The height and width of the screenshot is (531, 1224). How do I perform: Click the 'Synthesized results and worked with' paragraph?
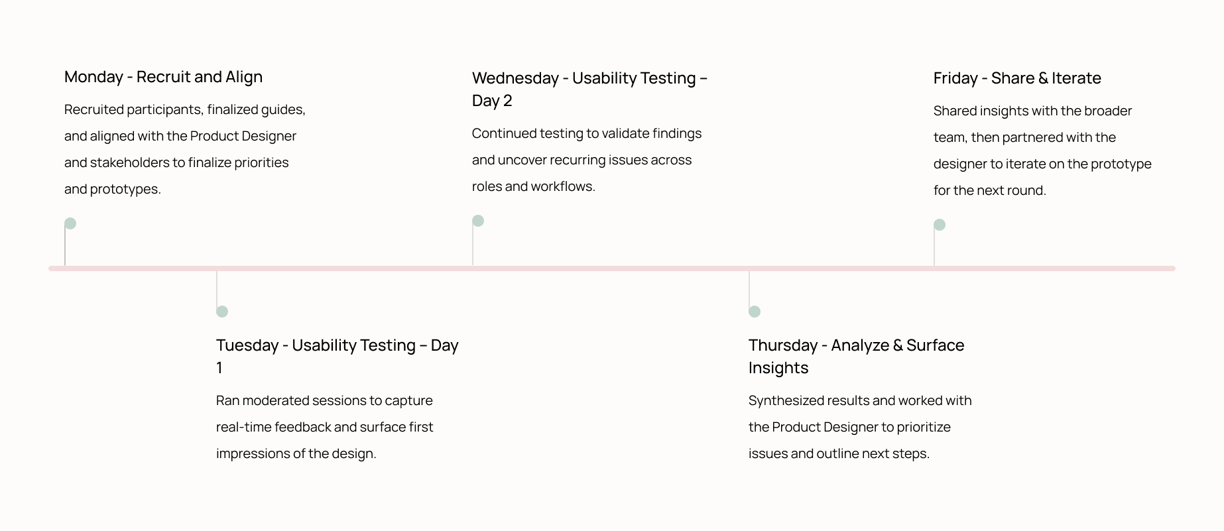pyautogui.click(x=860, y=427)
